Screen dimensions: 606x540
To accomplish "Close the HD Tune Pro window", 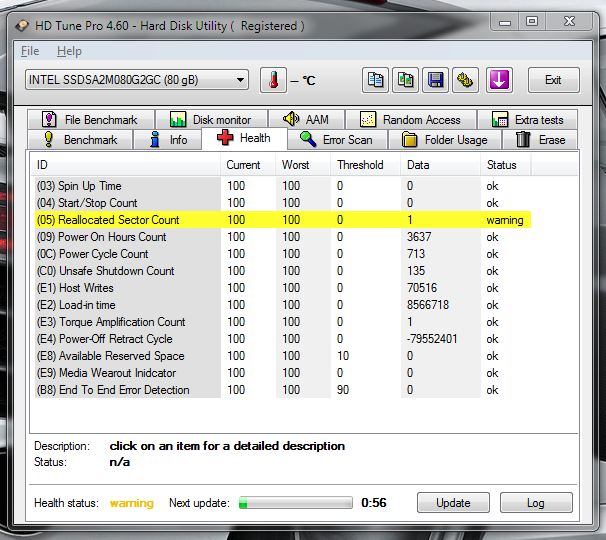I will (569, 22).
